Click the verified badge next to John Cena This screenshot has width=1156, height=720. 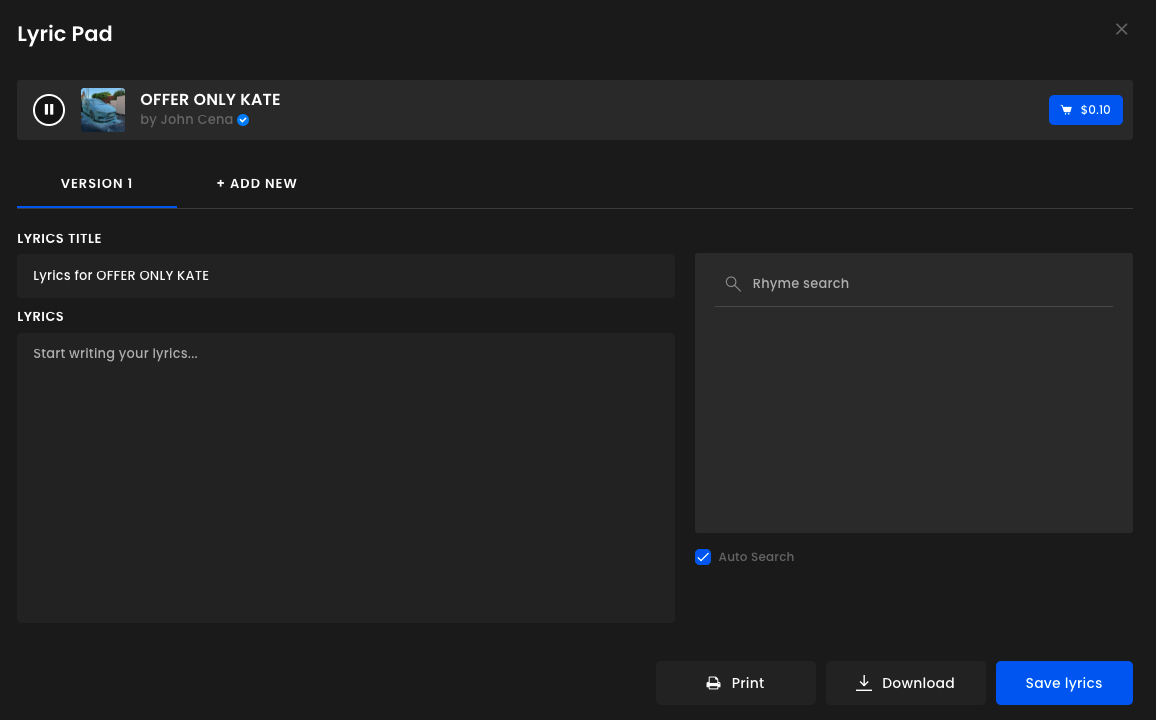click(242, 119)
